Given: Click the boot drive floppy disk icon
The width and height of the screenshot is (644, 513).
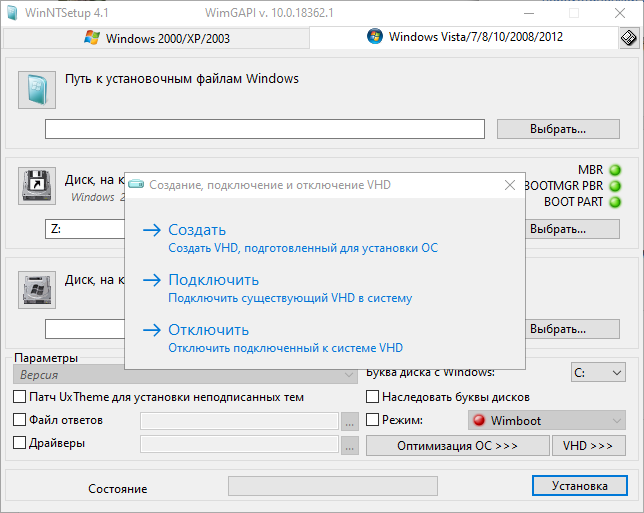Looking at the screenshot, I should point(37,186).
